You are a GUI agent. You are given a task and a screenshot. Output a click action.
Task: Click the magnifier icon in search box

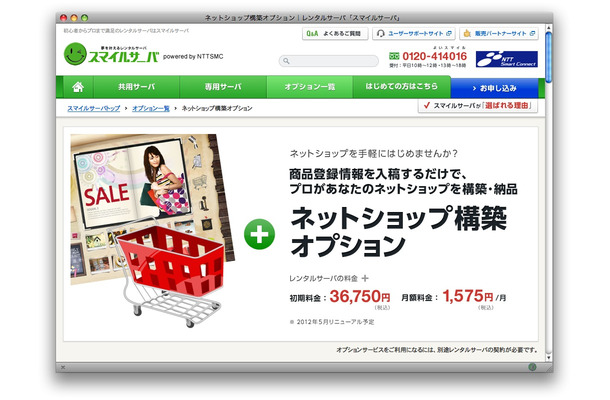pyautogui.click(x=286, y=61)
